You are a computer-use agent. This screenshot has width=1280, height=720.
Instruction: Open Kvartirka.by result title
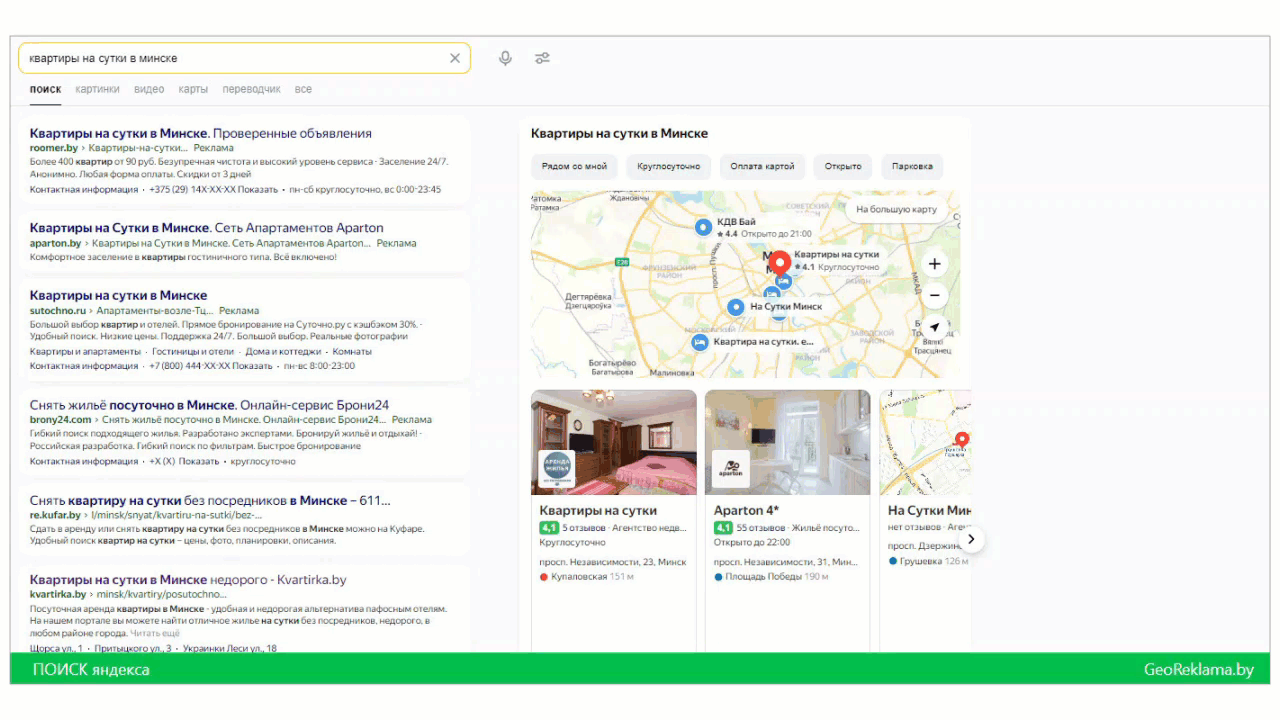(x=188, y=579)
